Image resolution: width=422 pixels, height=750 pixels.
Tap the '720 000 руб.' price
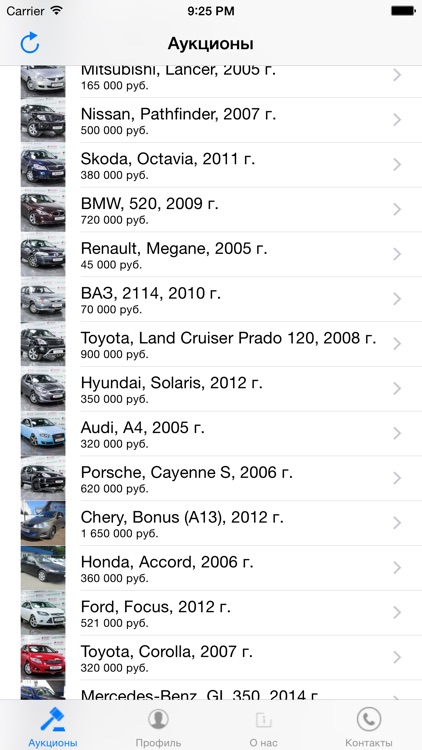click(x=115, y=220)
